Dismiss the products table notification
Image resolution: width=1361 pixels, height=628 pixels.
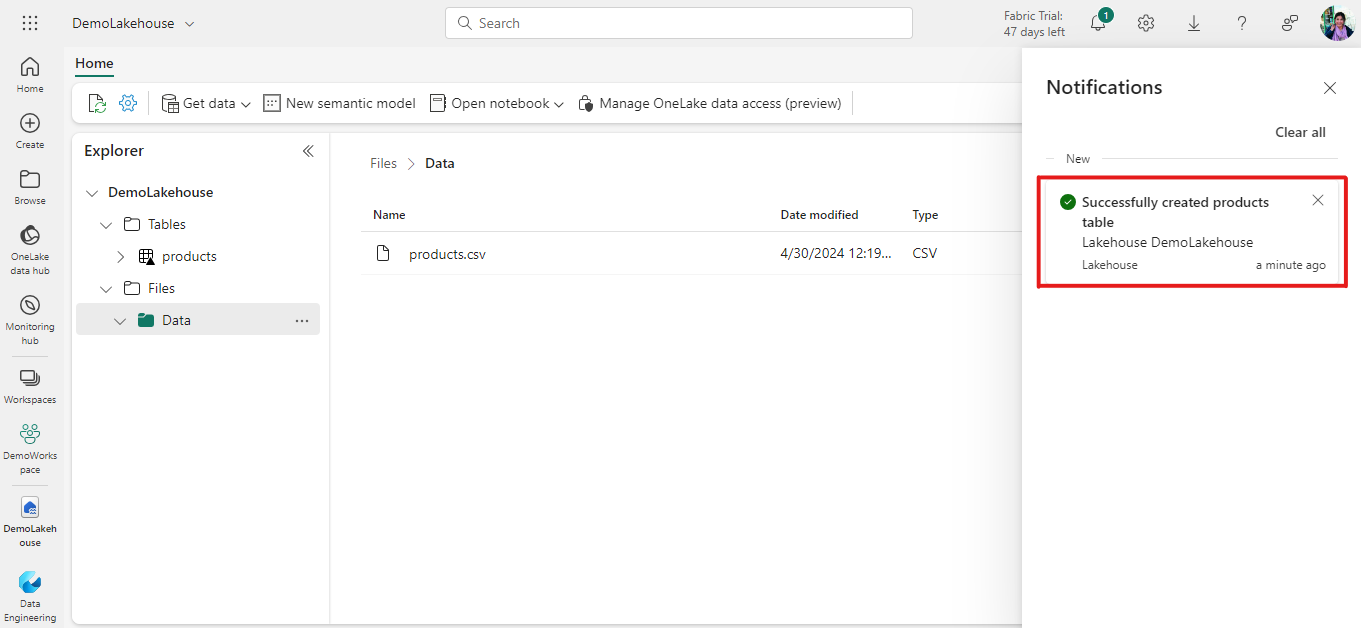point(1318,200)
